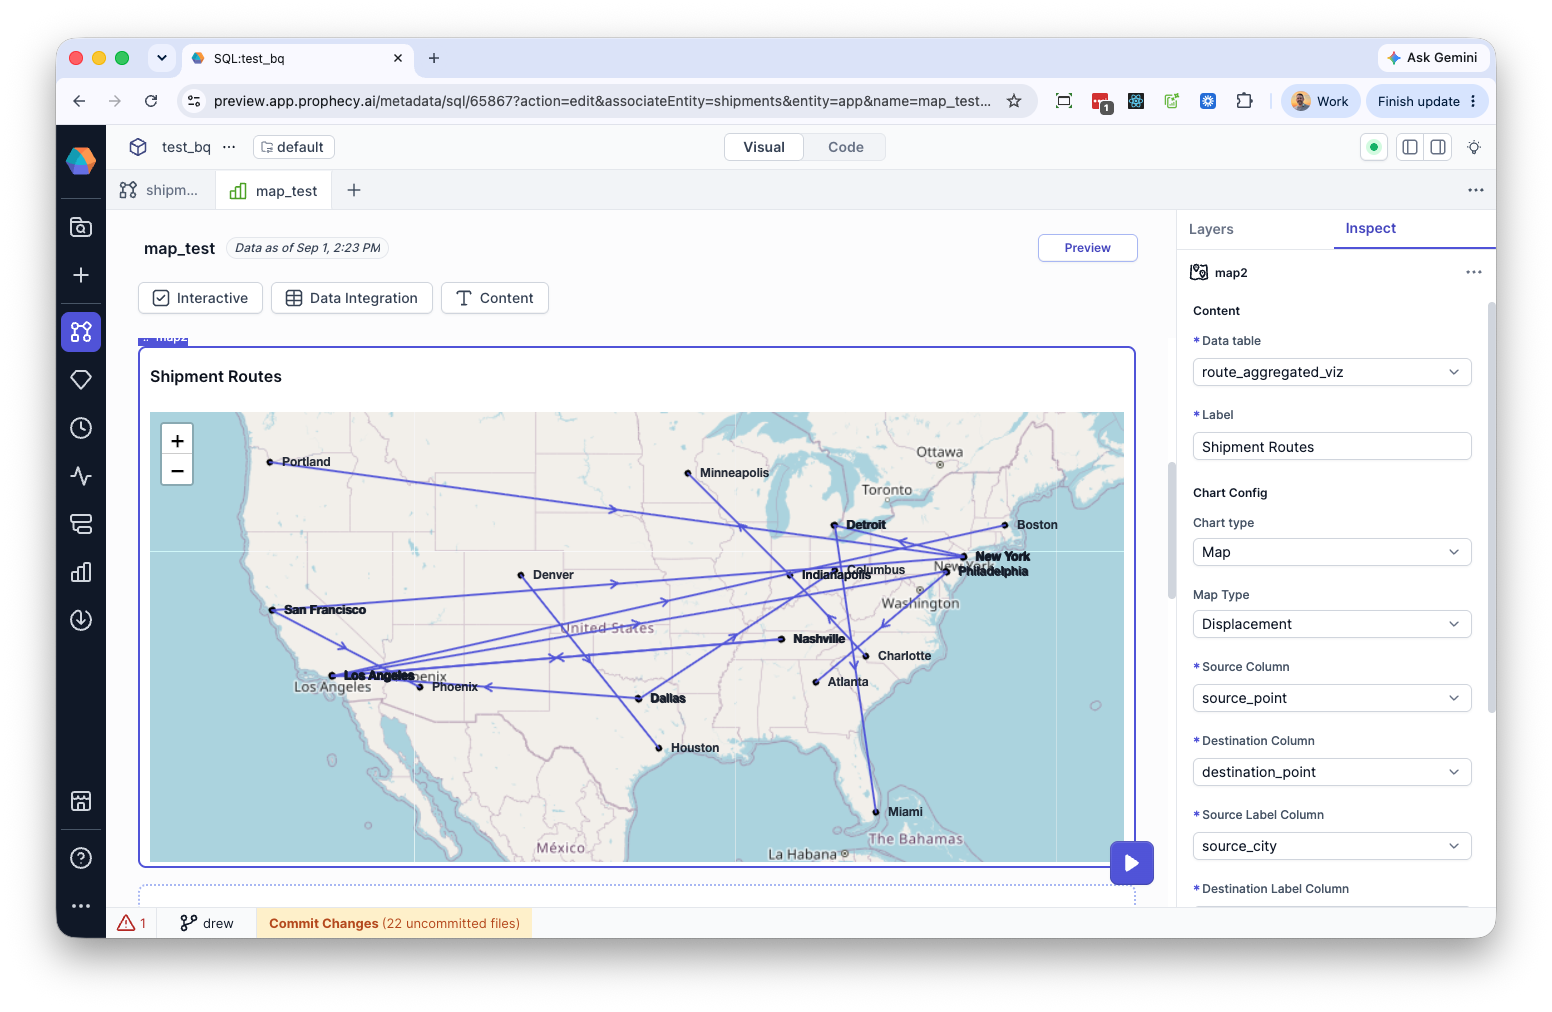Image resolution: width=1552 pixels, height=1012 pixels.
Task: Toggle the left panel layout icon
Action: (x=1410, y=147)
